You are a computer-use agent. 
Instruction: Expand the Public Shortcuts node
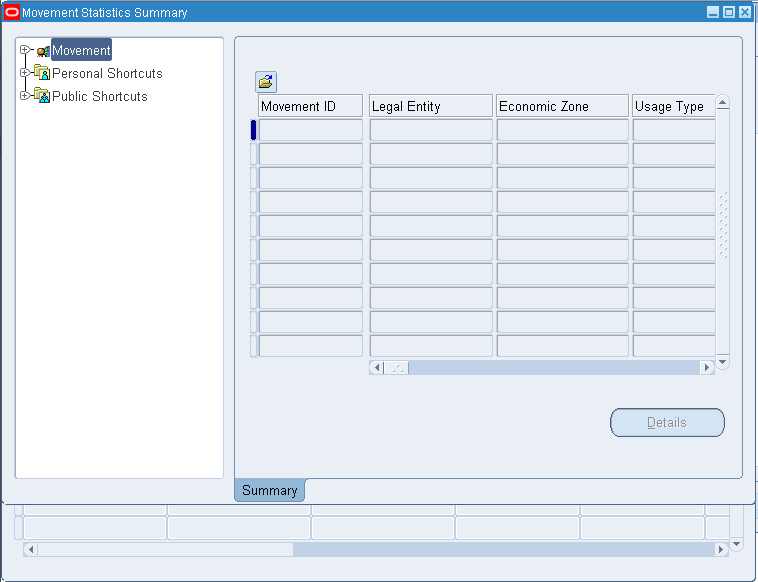24,96
